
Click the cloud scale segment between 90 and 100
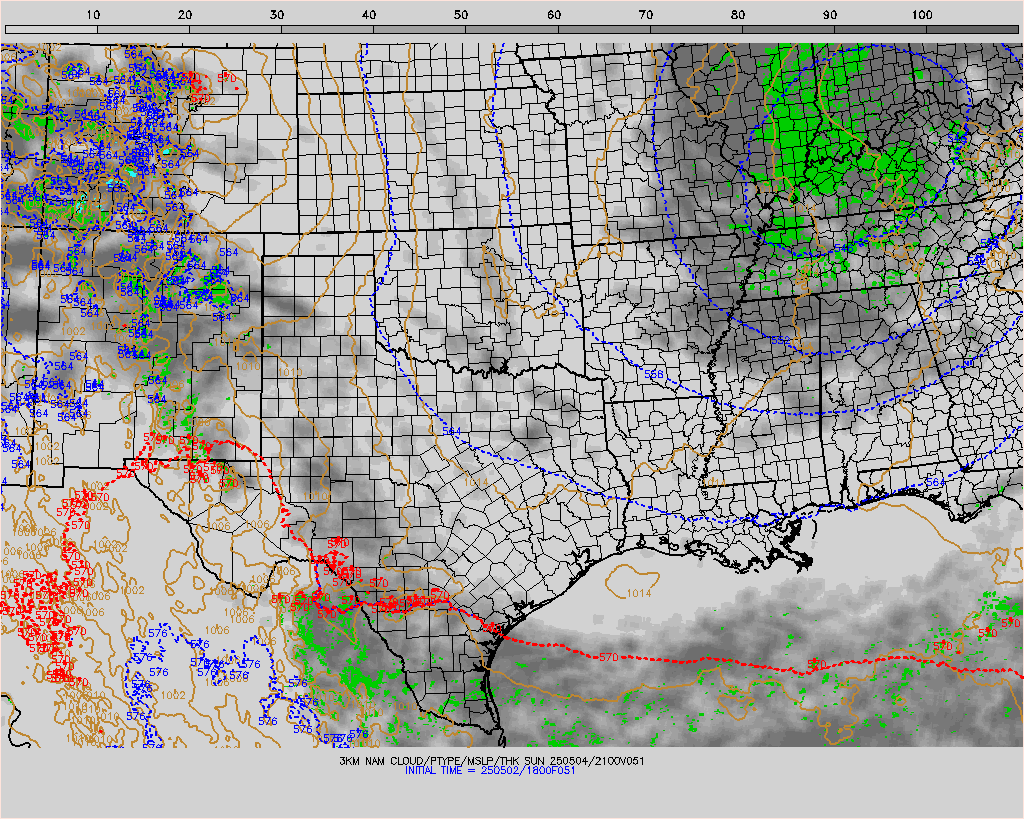pos(880,29)
